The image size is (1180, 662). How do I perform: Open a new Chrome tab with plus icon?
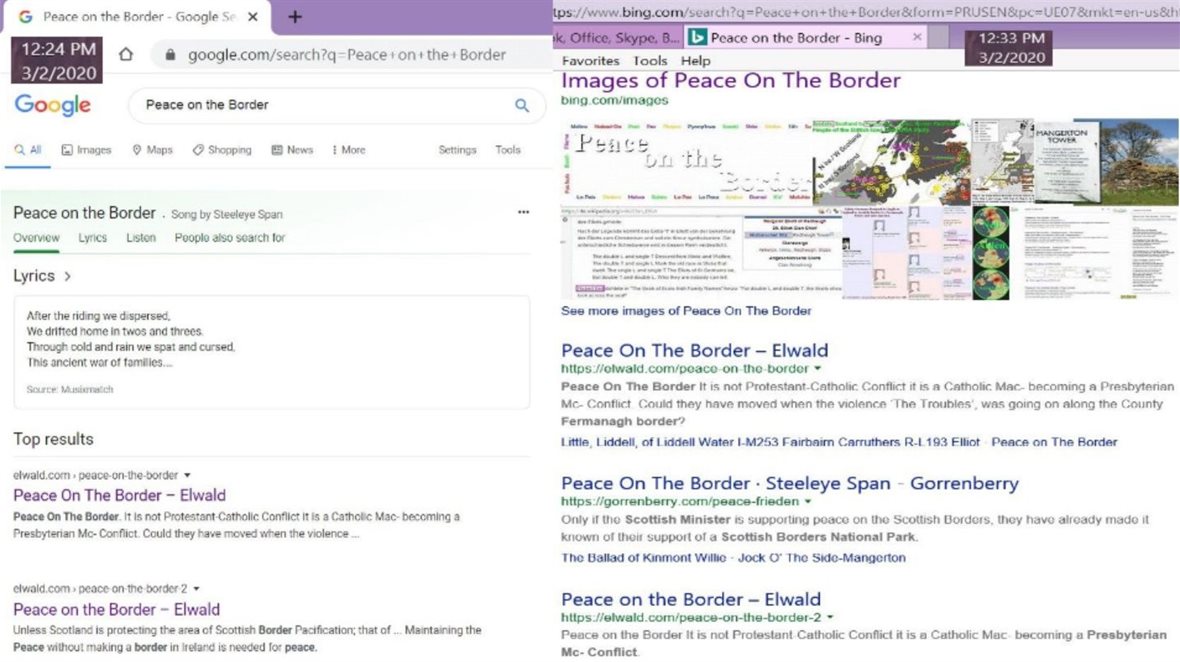click(295, 17)
